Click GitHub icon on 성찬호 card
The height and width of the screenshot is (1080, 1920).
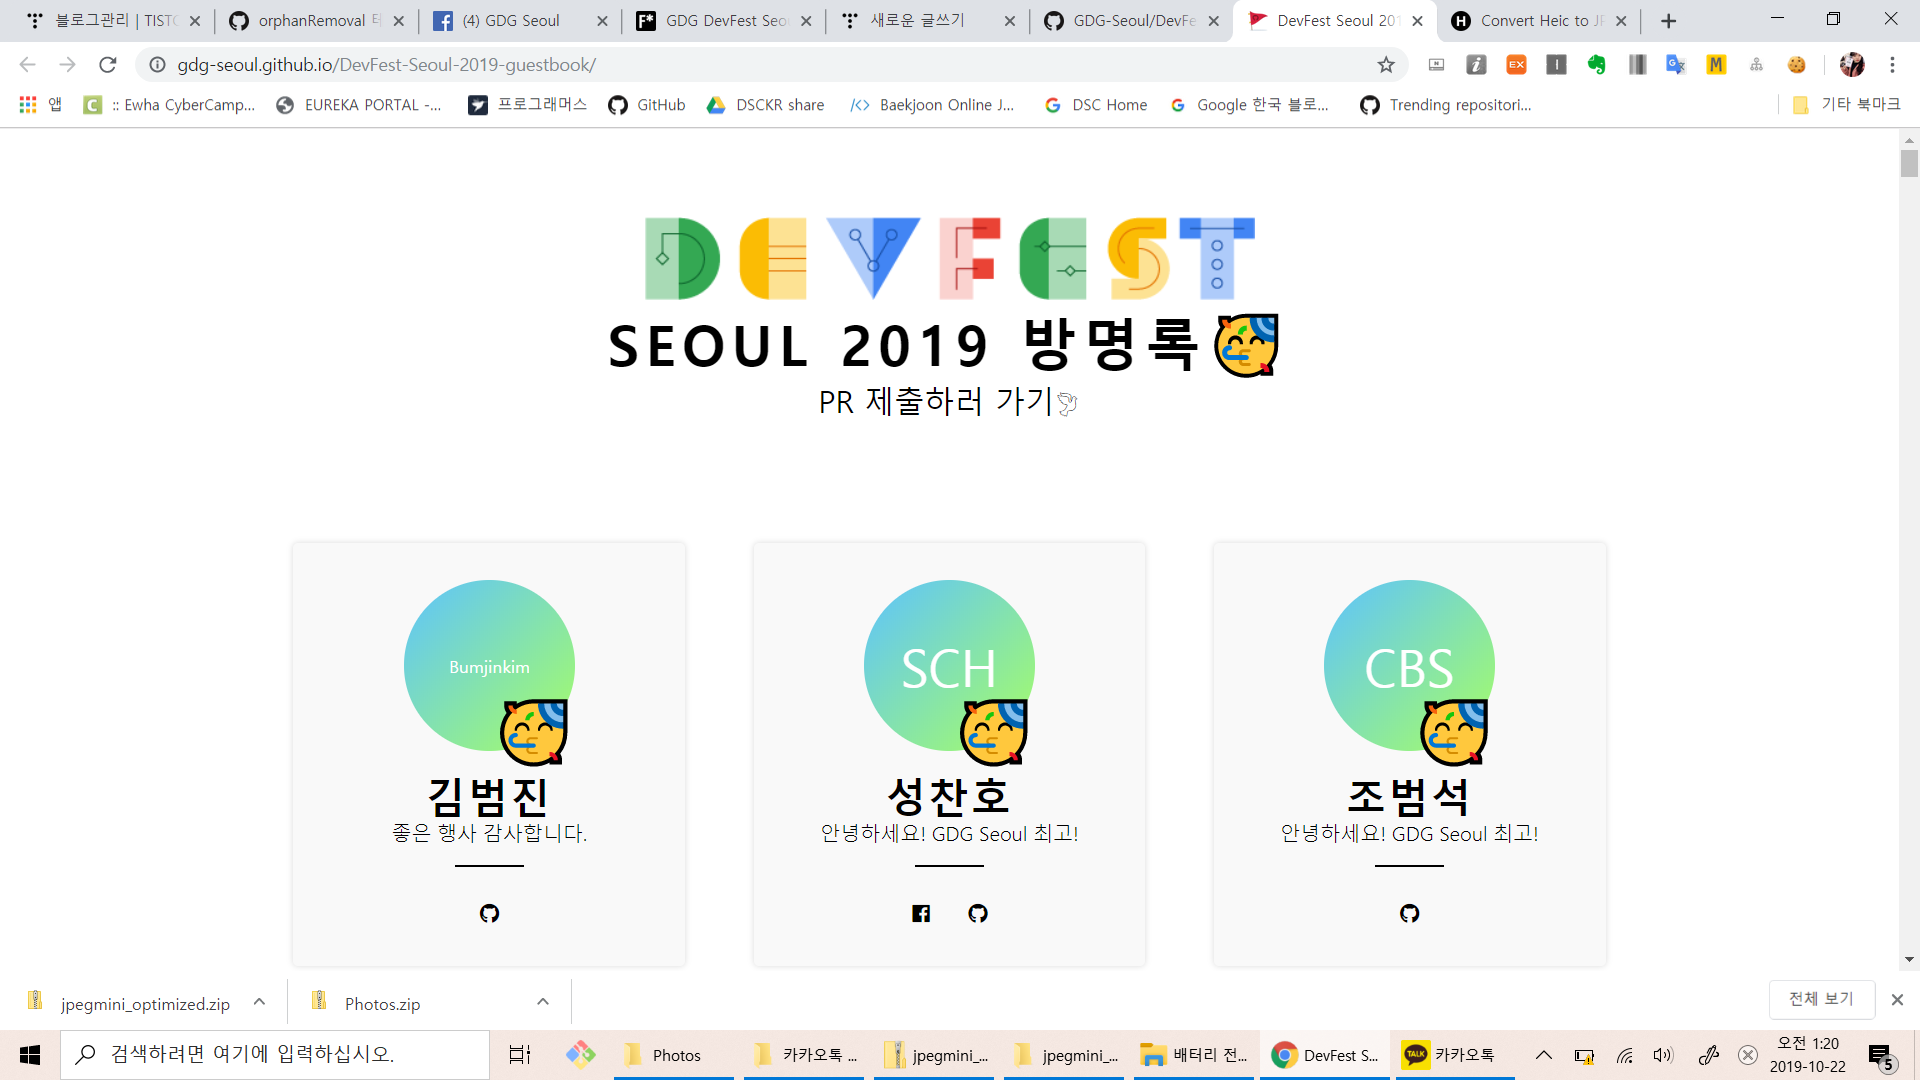pos(978,913)
